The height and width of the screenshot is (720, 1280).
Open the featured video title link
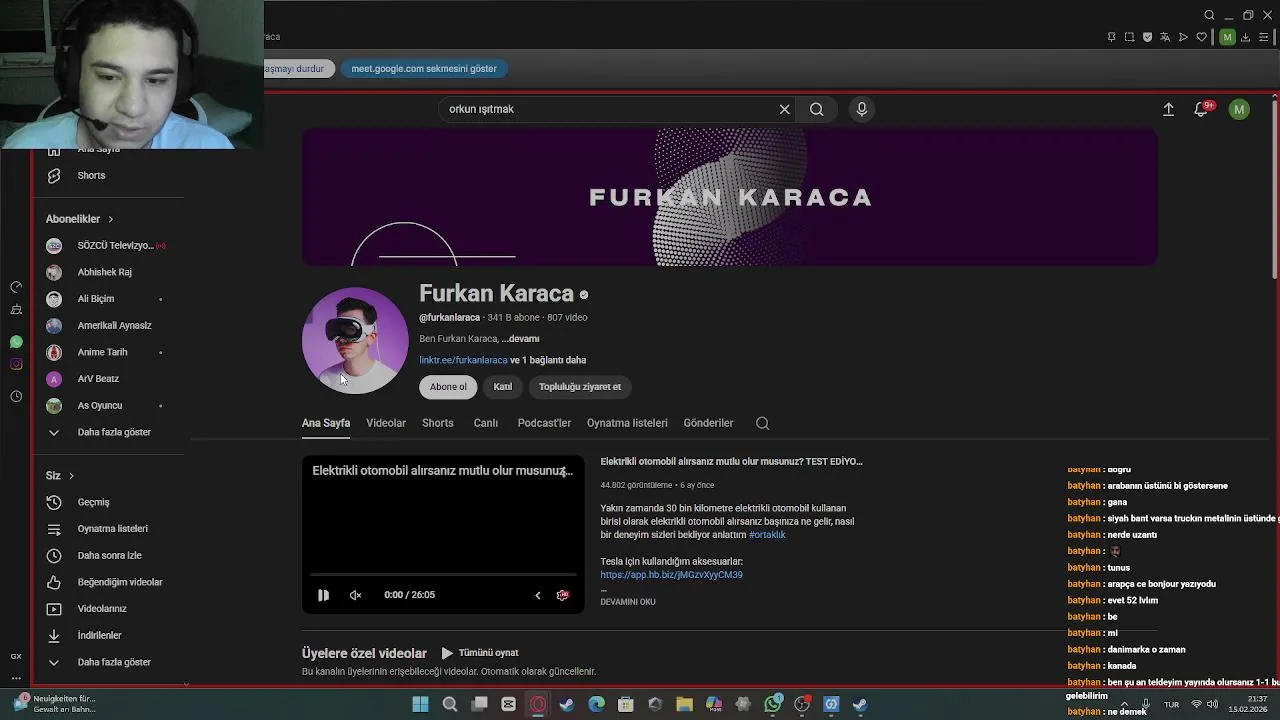click(731, 462)
